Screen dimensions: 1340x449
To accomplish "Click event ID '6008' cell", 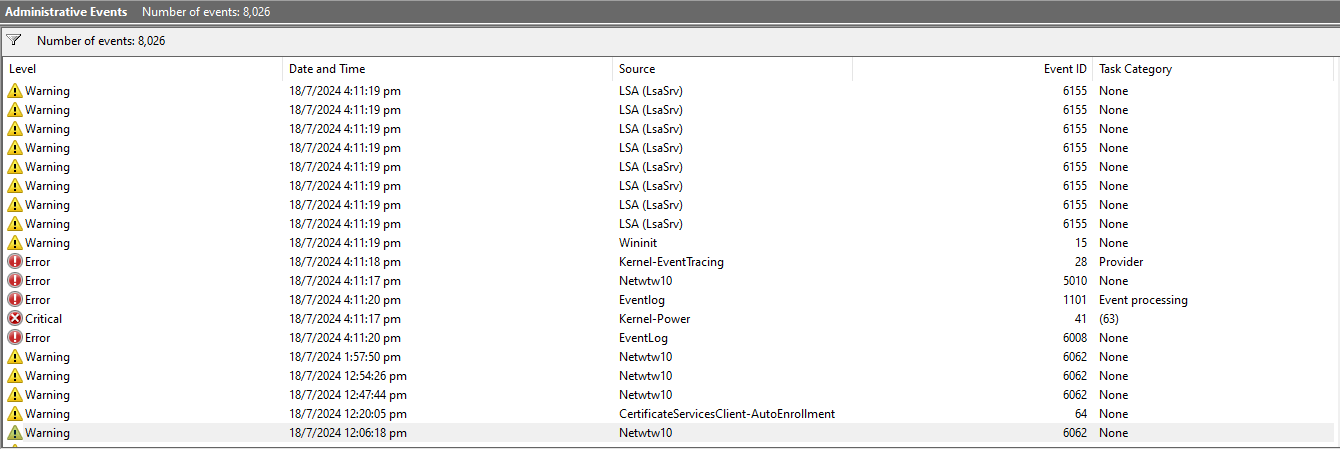I will (x=1074, y=338).
